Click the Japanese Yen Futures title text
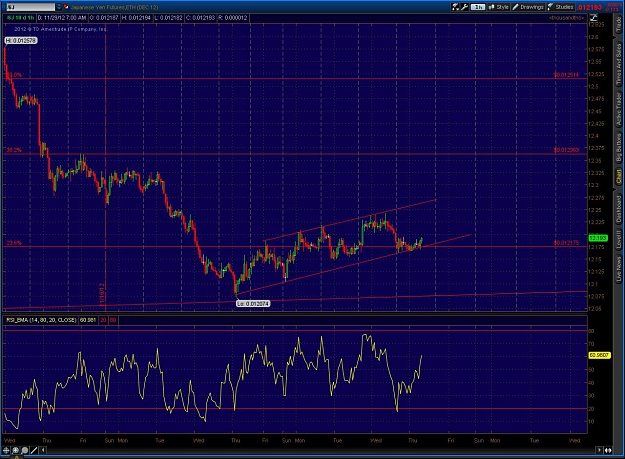Image resolution: width=625 pixels, height=459 pixels. click(114, 7)
